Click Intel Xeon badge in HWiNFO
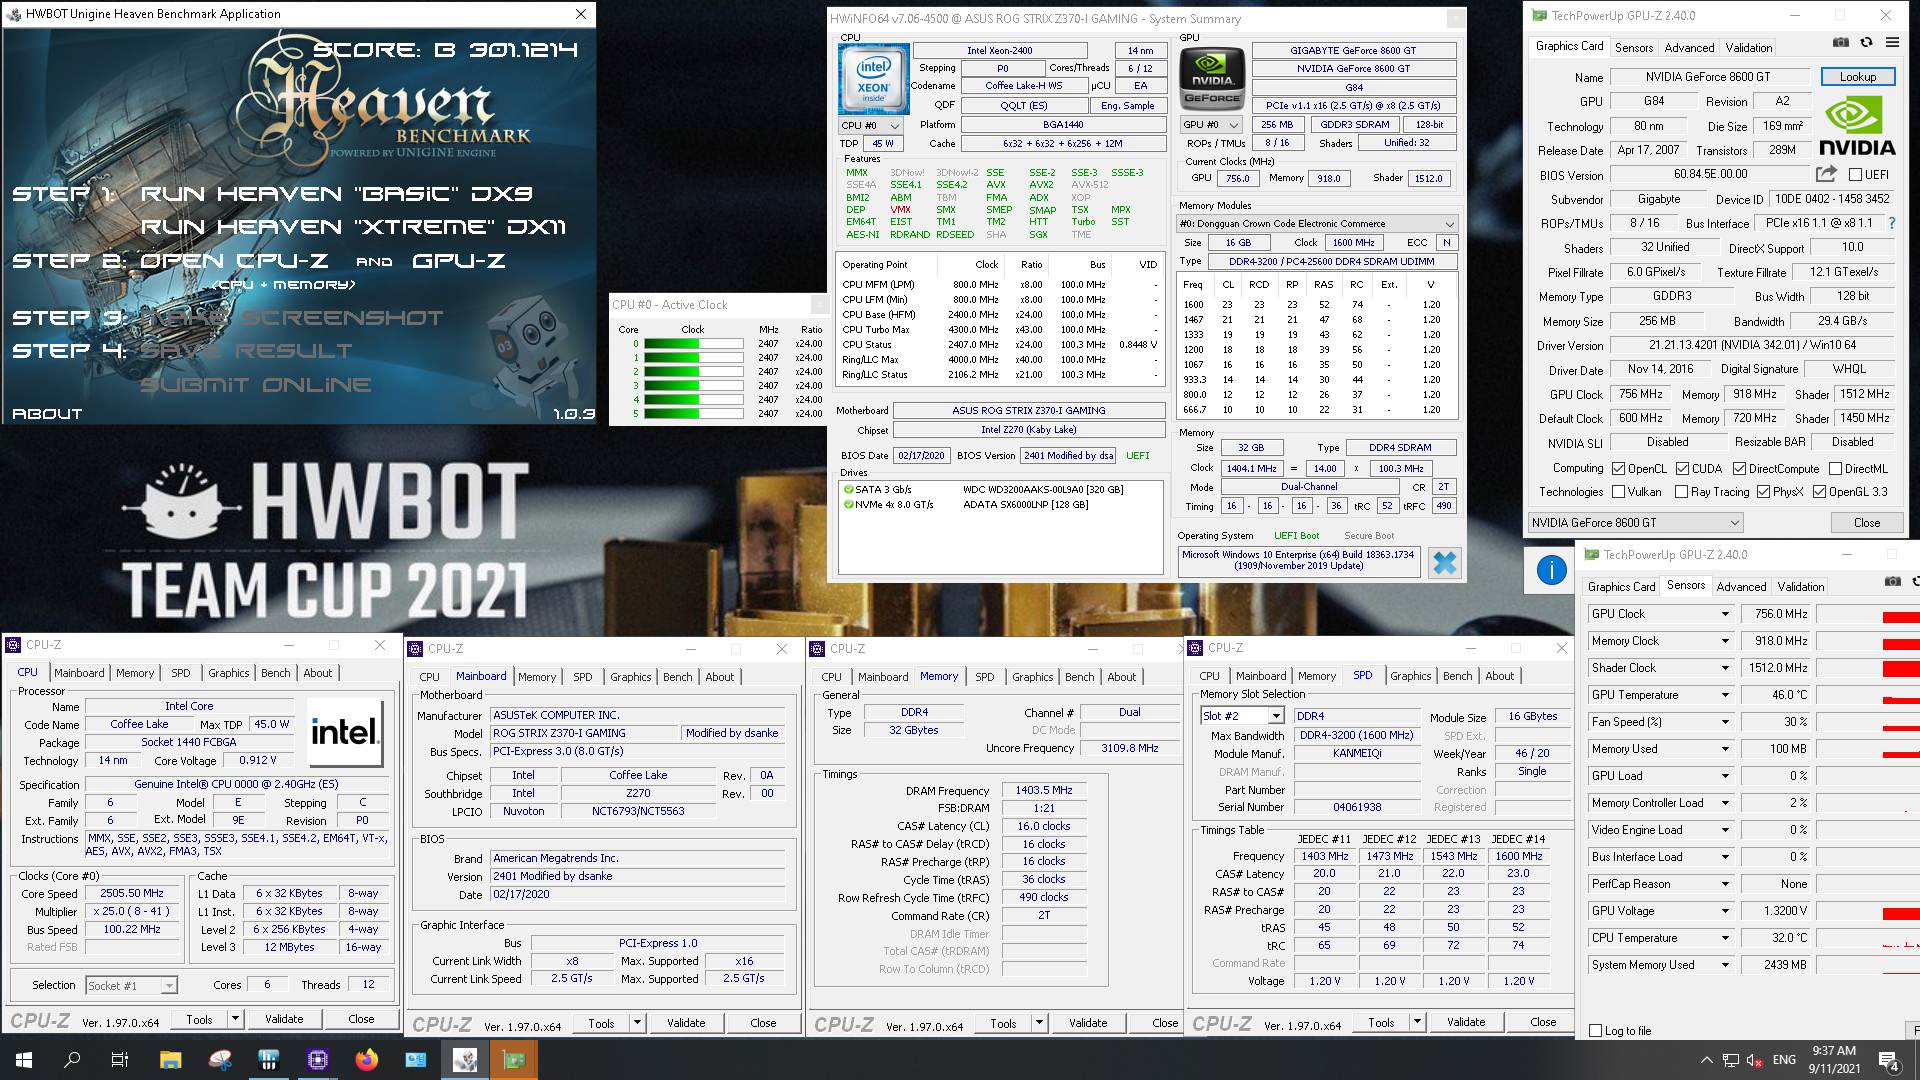 click(x=874, y=79)
